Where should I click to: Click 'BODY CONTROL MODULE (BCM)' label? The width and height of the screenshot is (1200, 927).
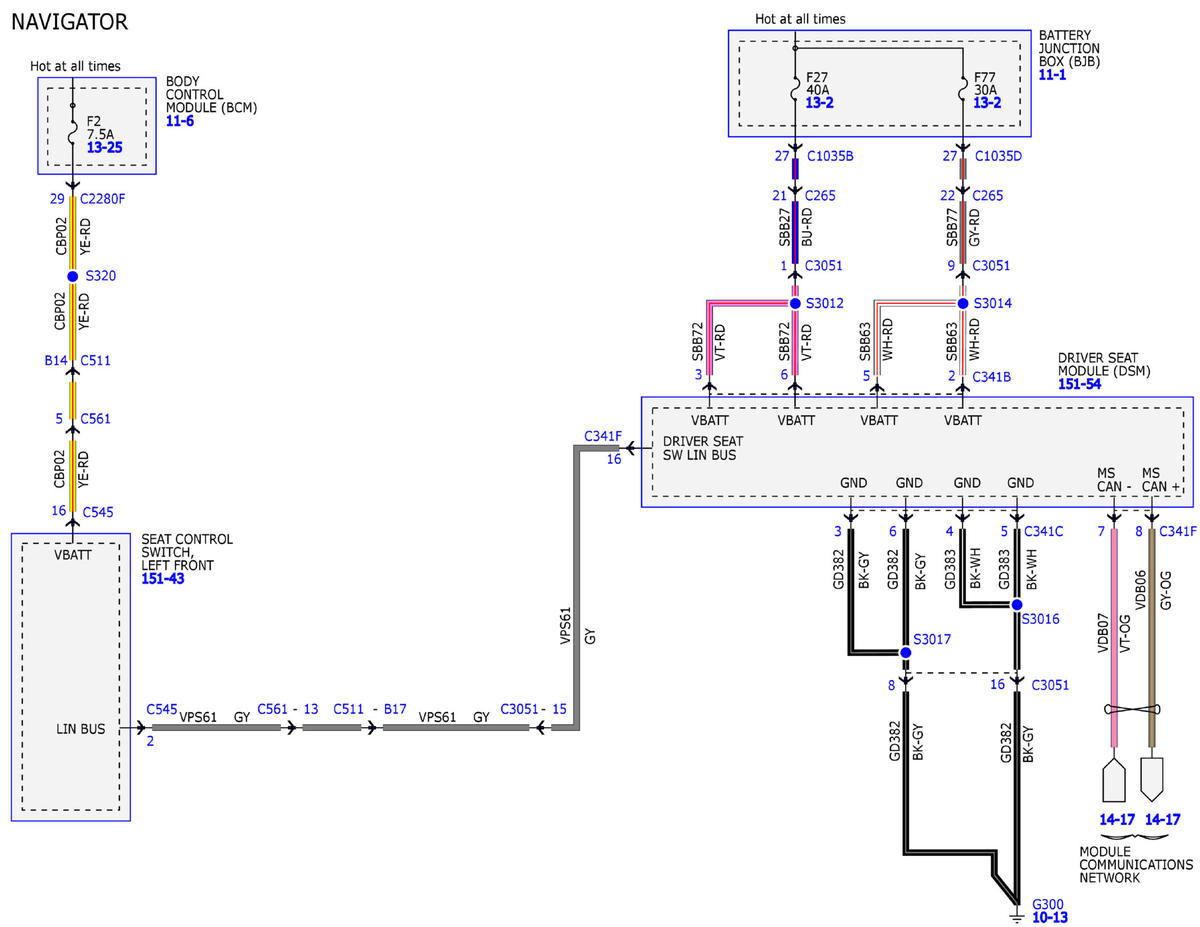point(212,94)
